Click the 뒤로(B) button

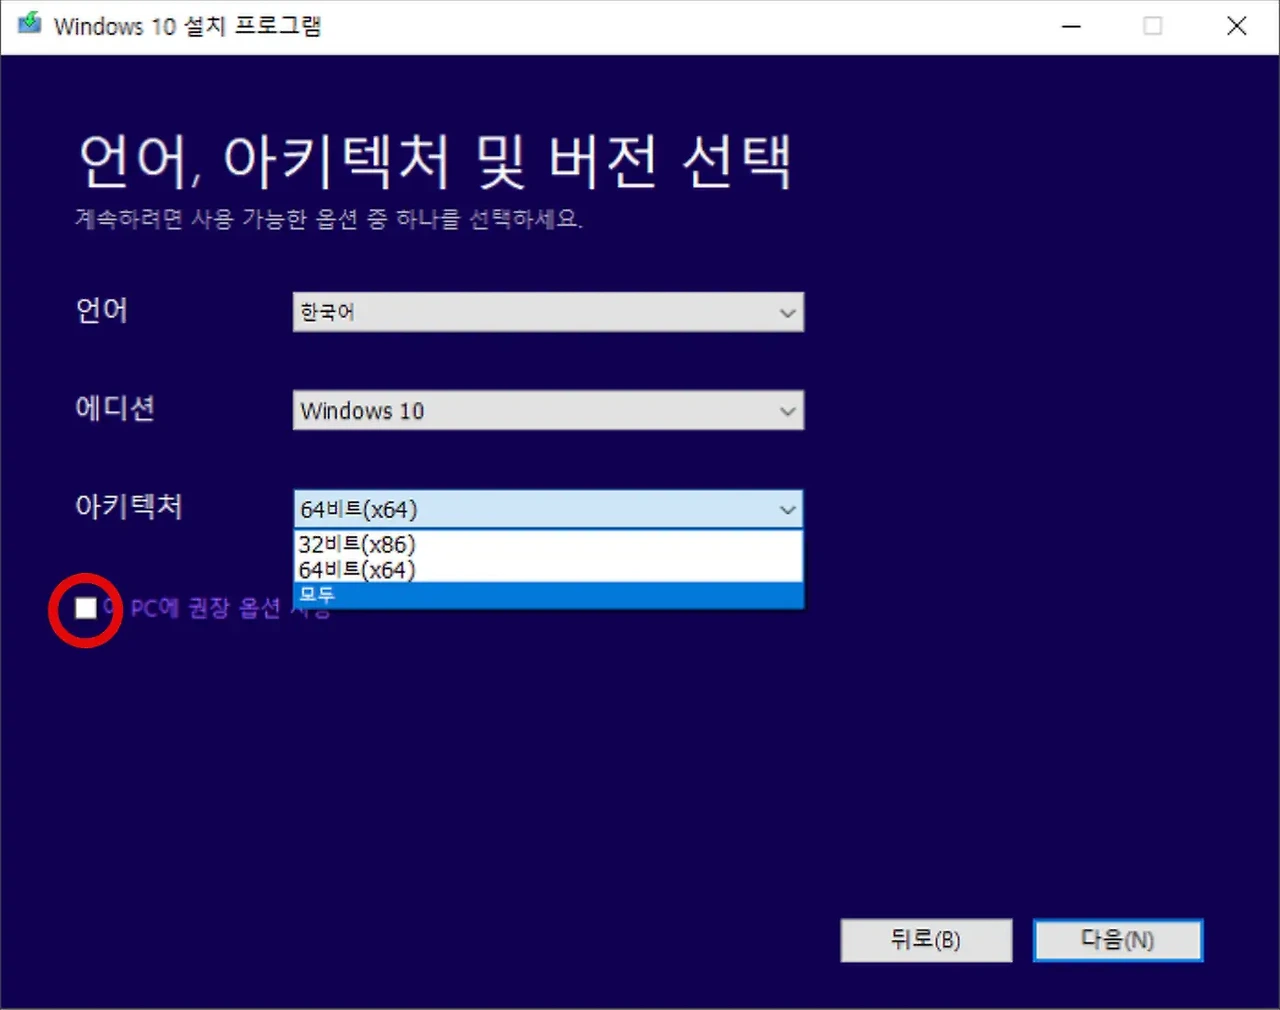[926, 940]
